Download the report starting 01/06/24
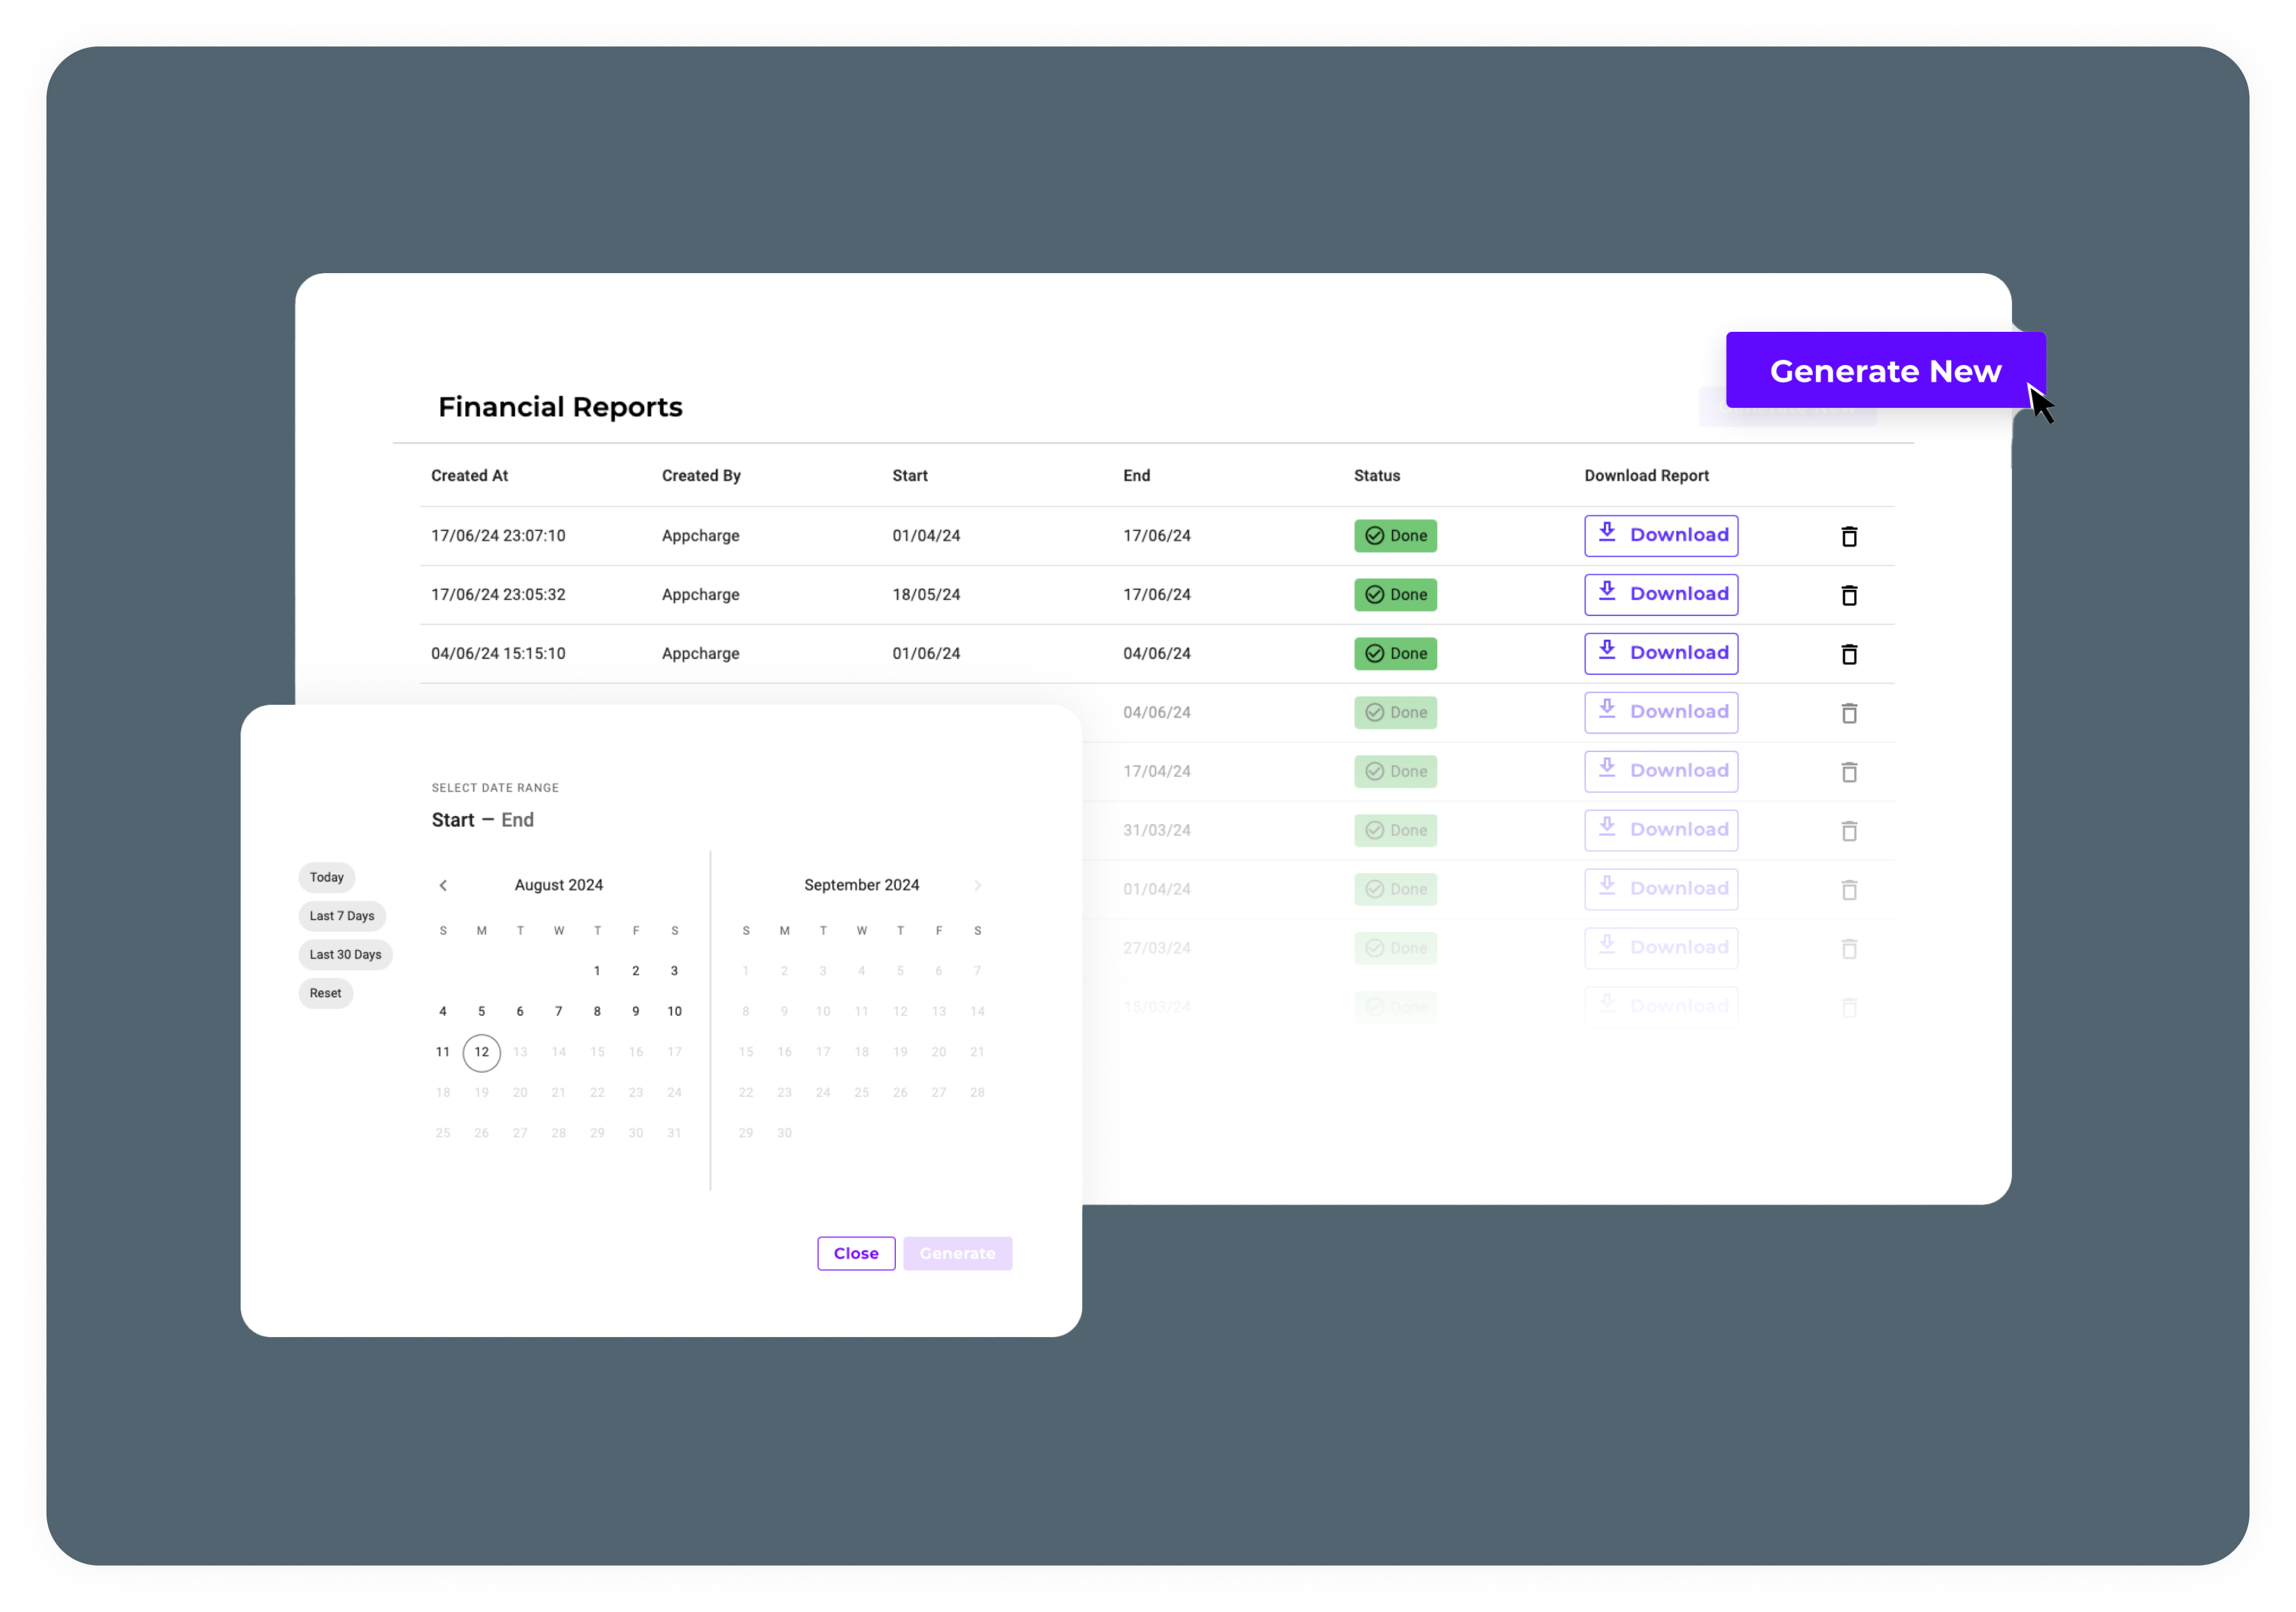 (1660, 654)
